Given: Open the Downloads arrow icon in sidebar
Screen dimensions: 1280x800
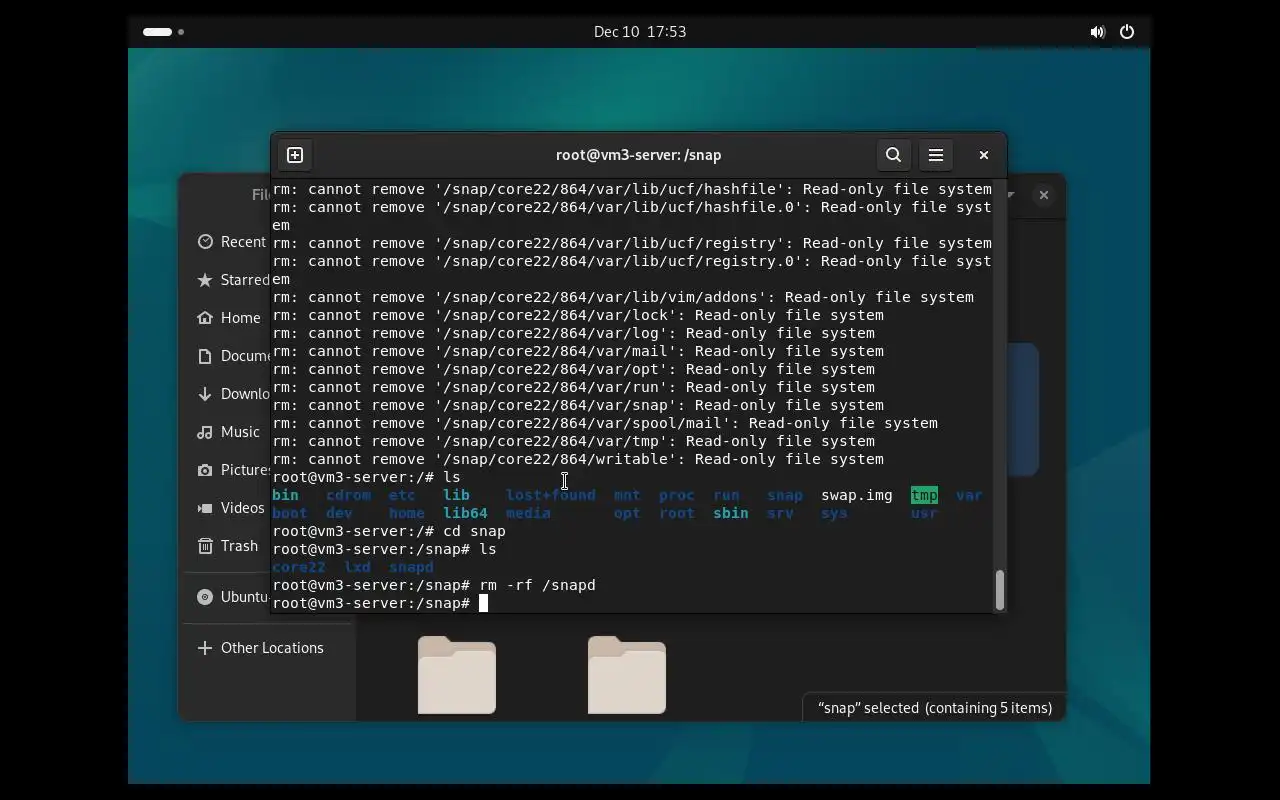Looking at the screenshot, I should (x=205, y=393).
